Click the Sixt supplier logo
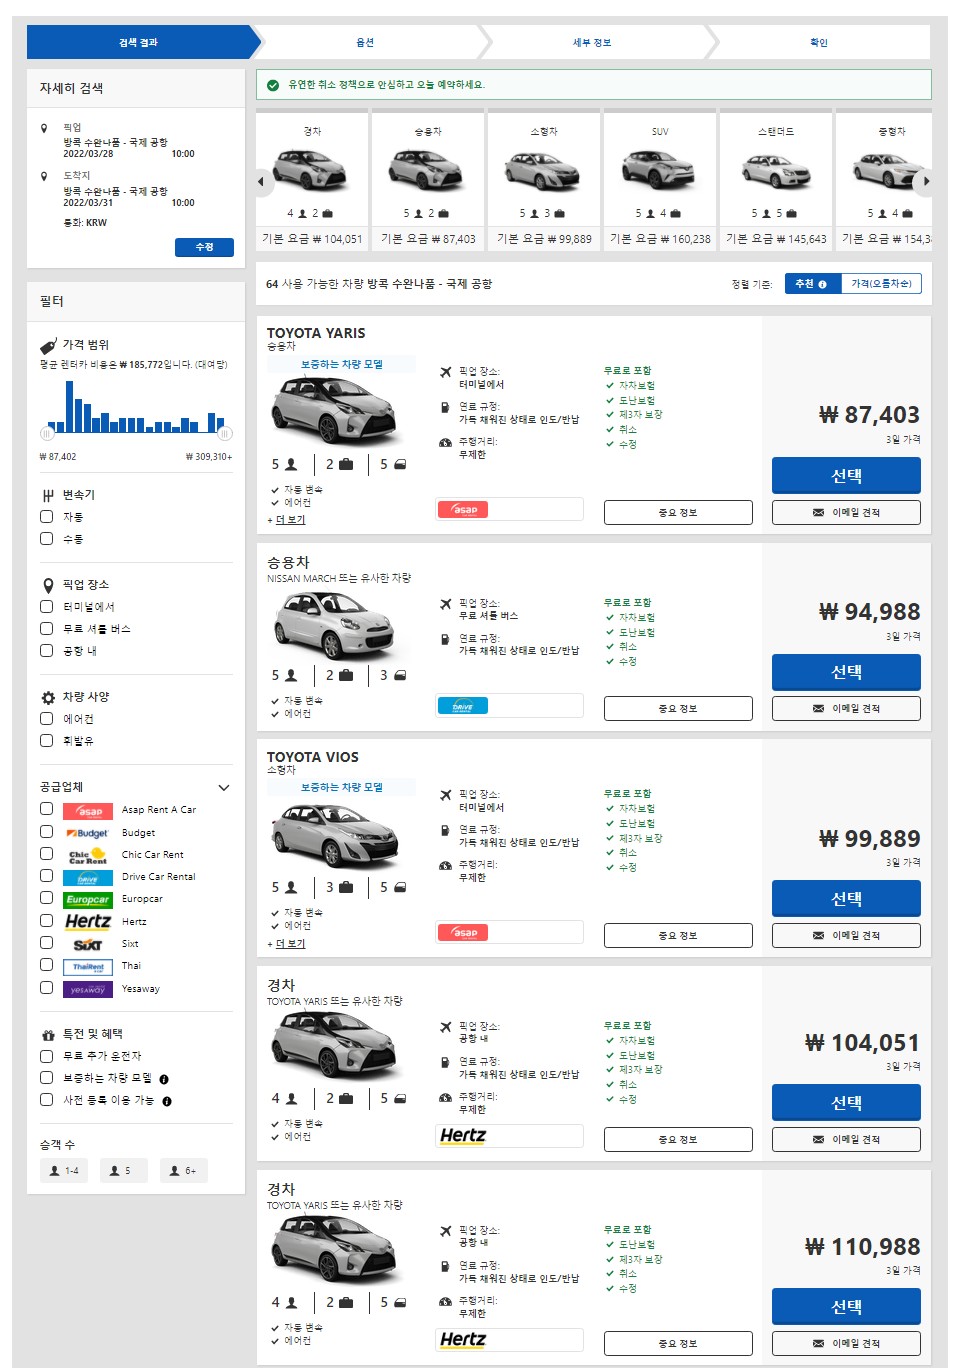This screenshot has width=974, height=1368. (88, 945)
